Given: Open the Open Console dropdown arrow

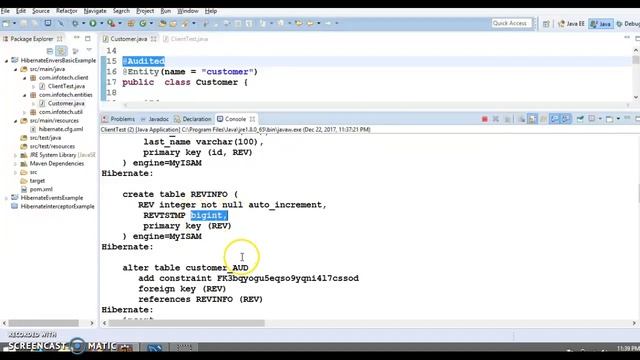Looking at the screenshot, I should click(618, 119).
